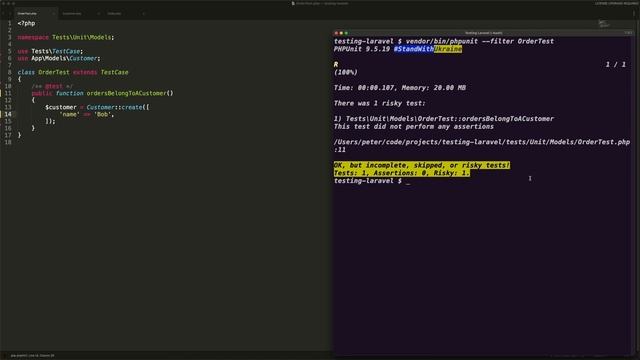
Task: Click the '$customer' variable
Action: click(61, 107)
